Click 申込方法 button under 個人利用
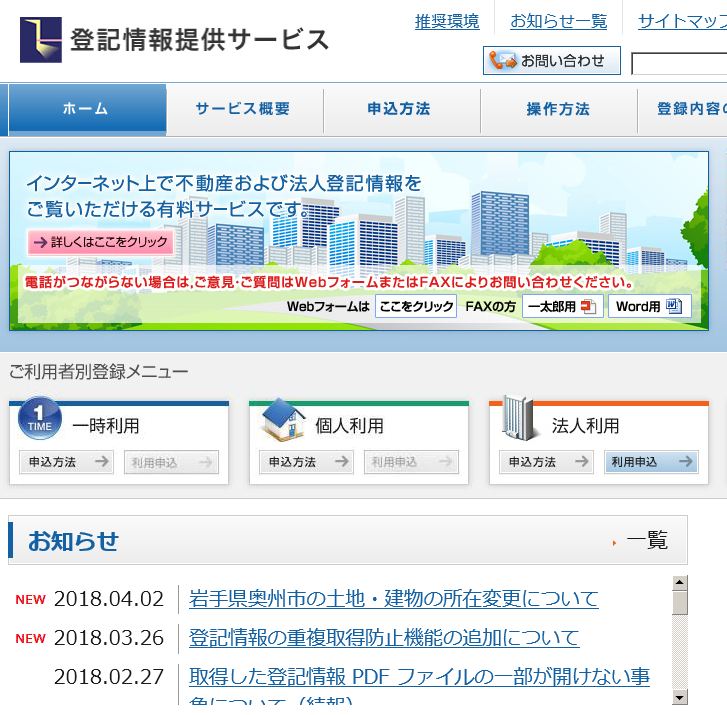This screenshot has height=715, width=727. pyautogui.click(x=306, y=462)
